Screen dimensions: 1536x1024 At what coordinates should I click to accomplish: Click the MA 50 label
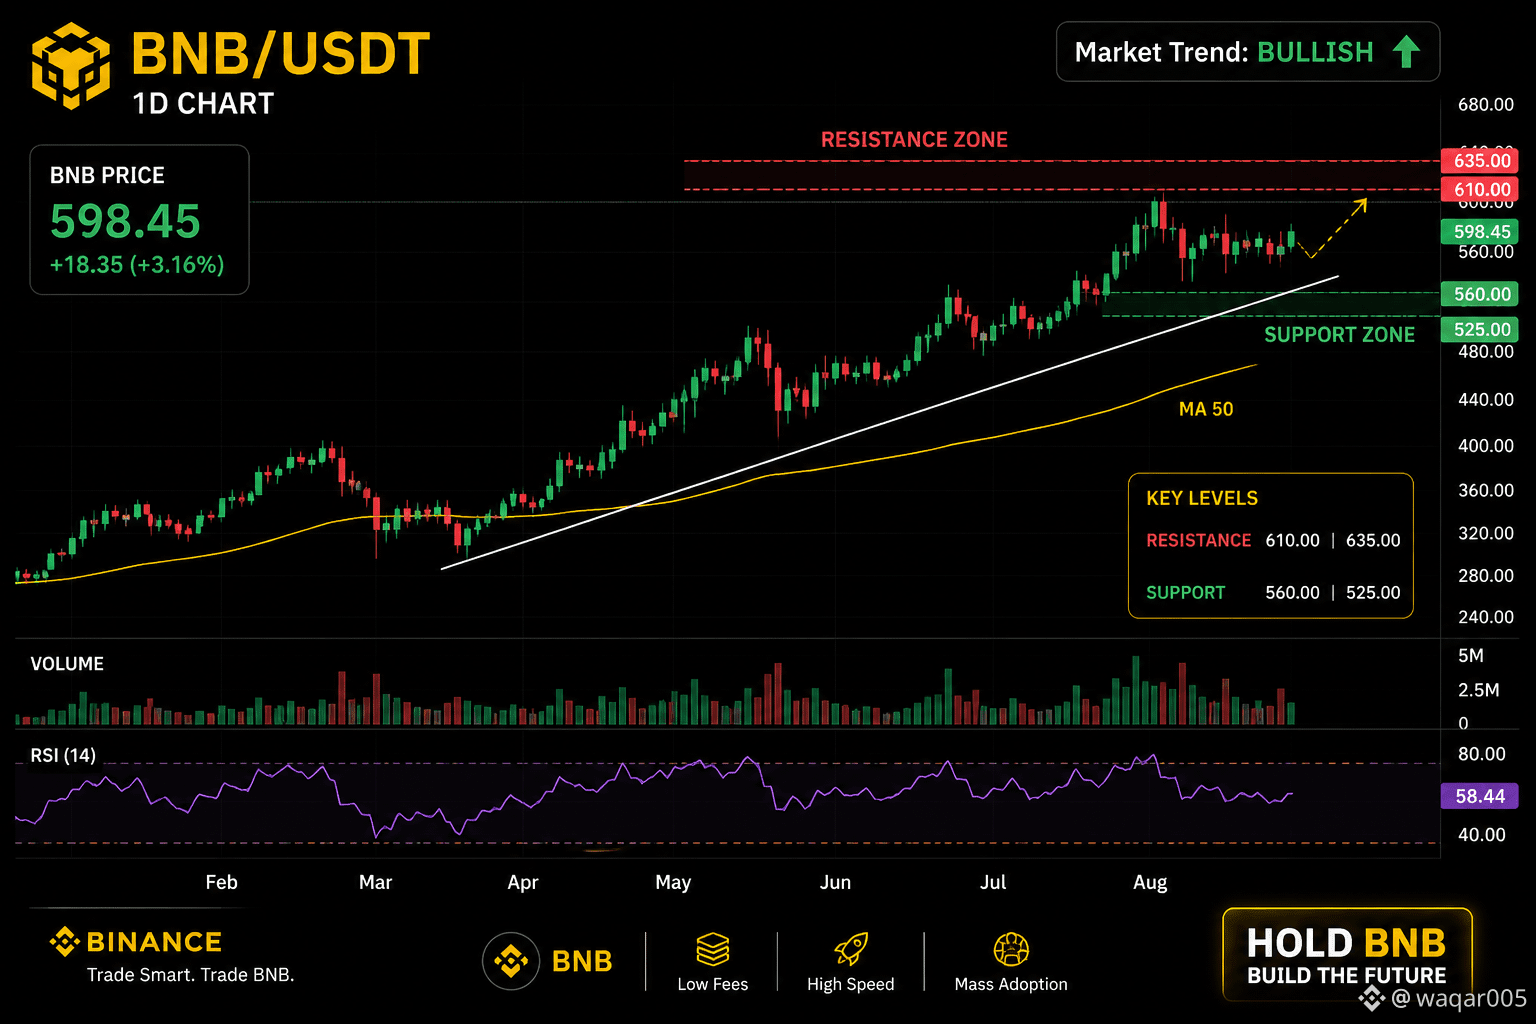(1206, 409)
